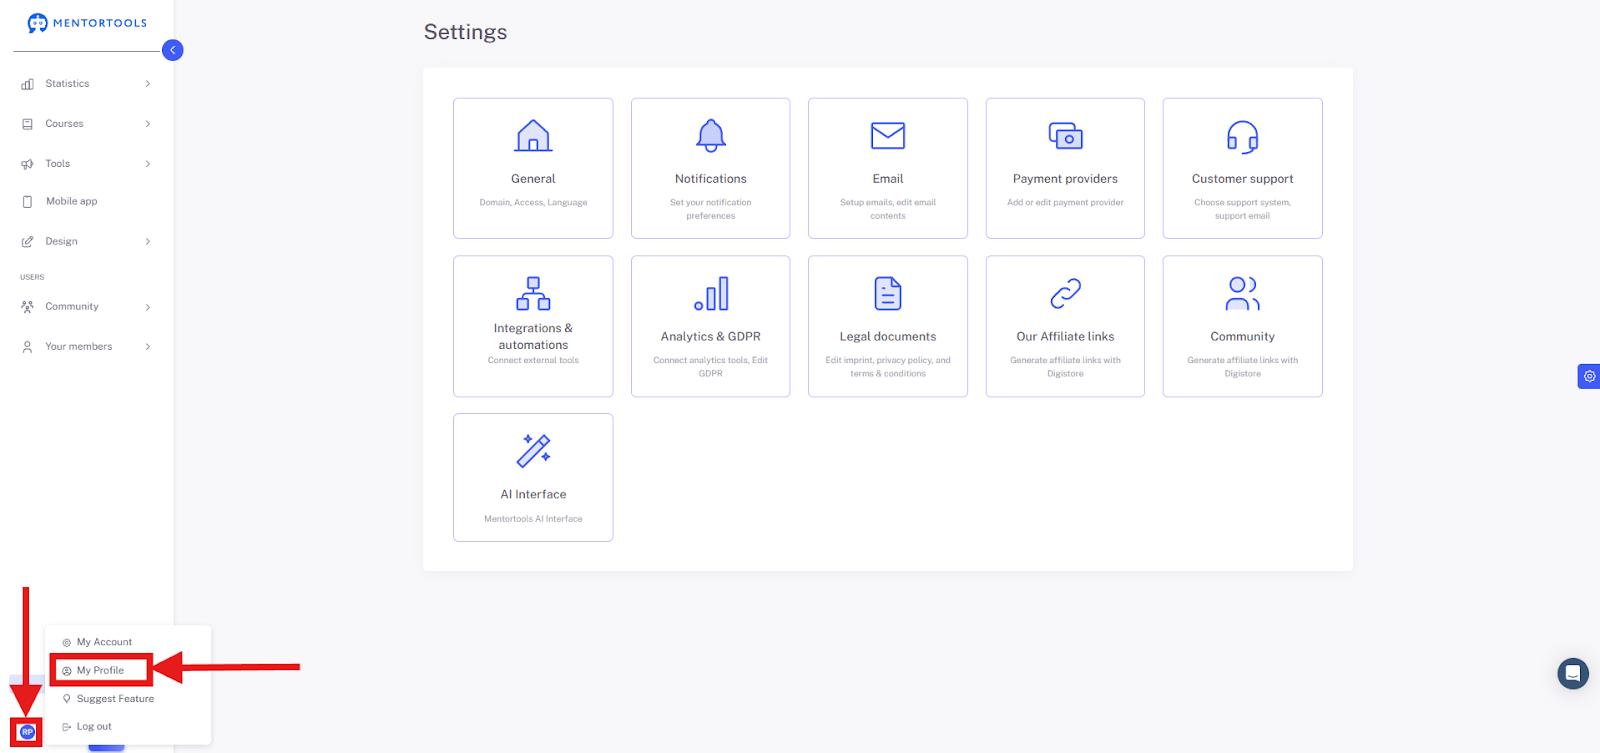Open the Payment providers card title
This screenshot has height=753, width=1600.
tap(1065, 179)
